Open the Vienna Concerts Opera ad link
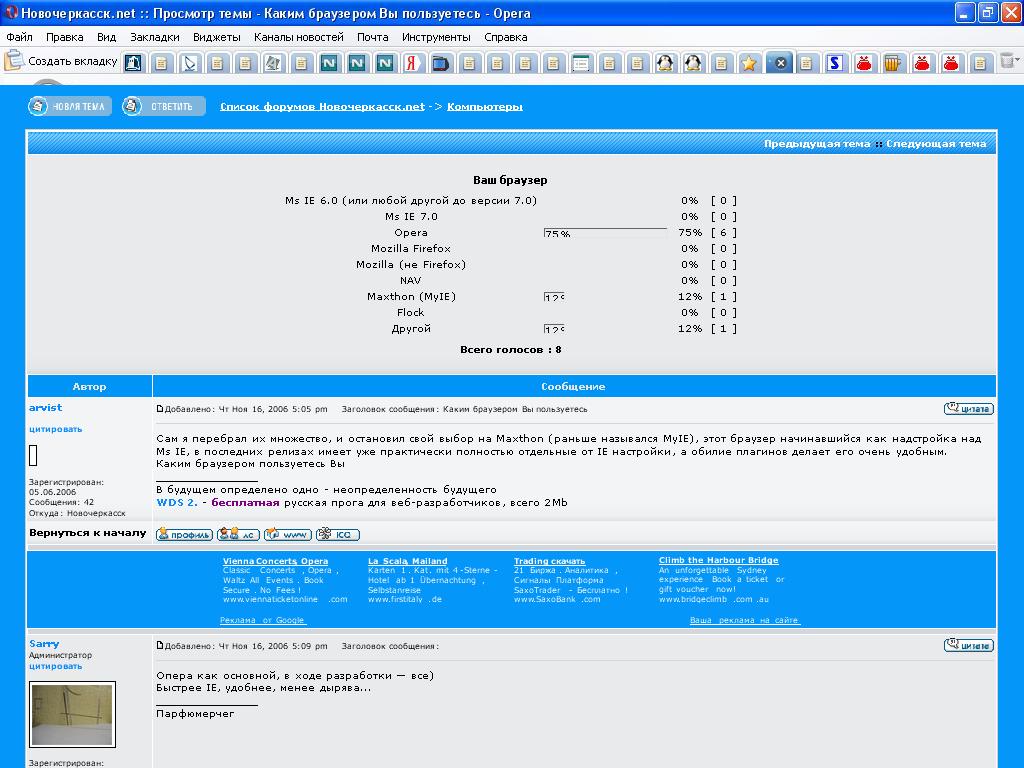The width and height of the screenshot is (1024, 768). (276, 561)
